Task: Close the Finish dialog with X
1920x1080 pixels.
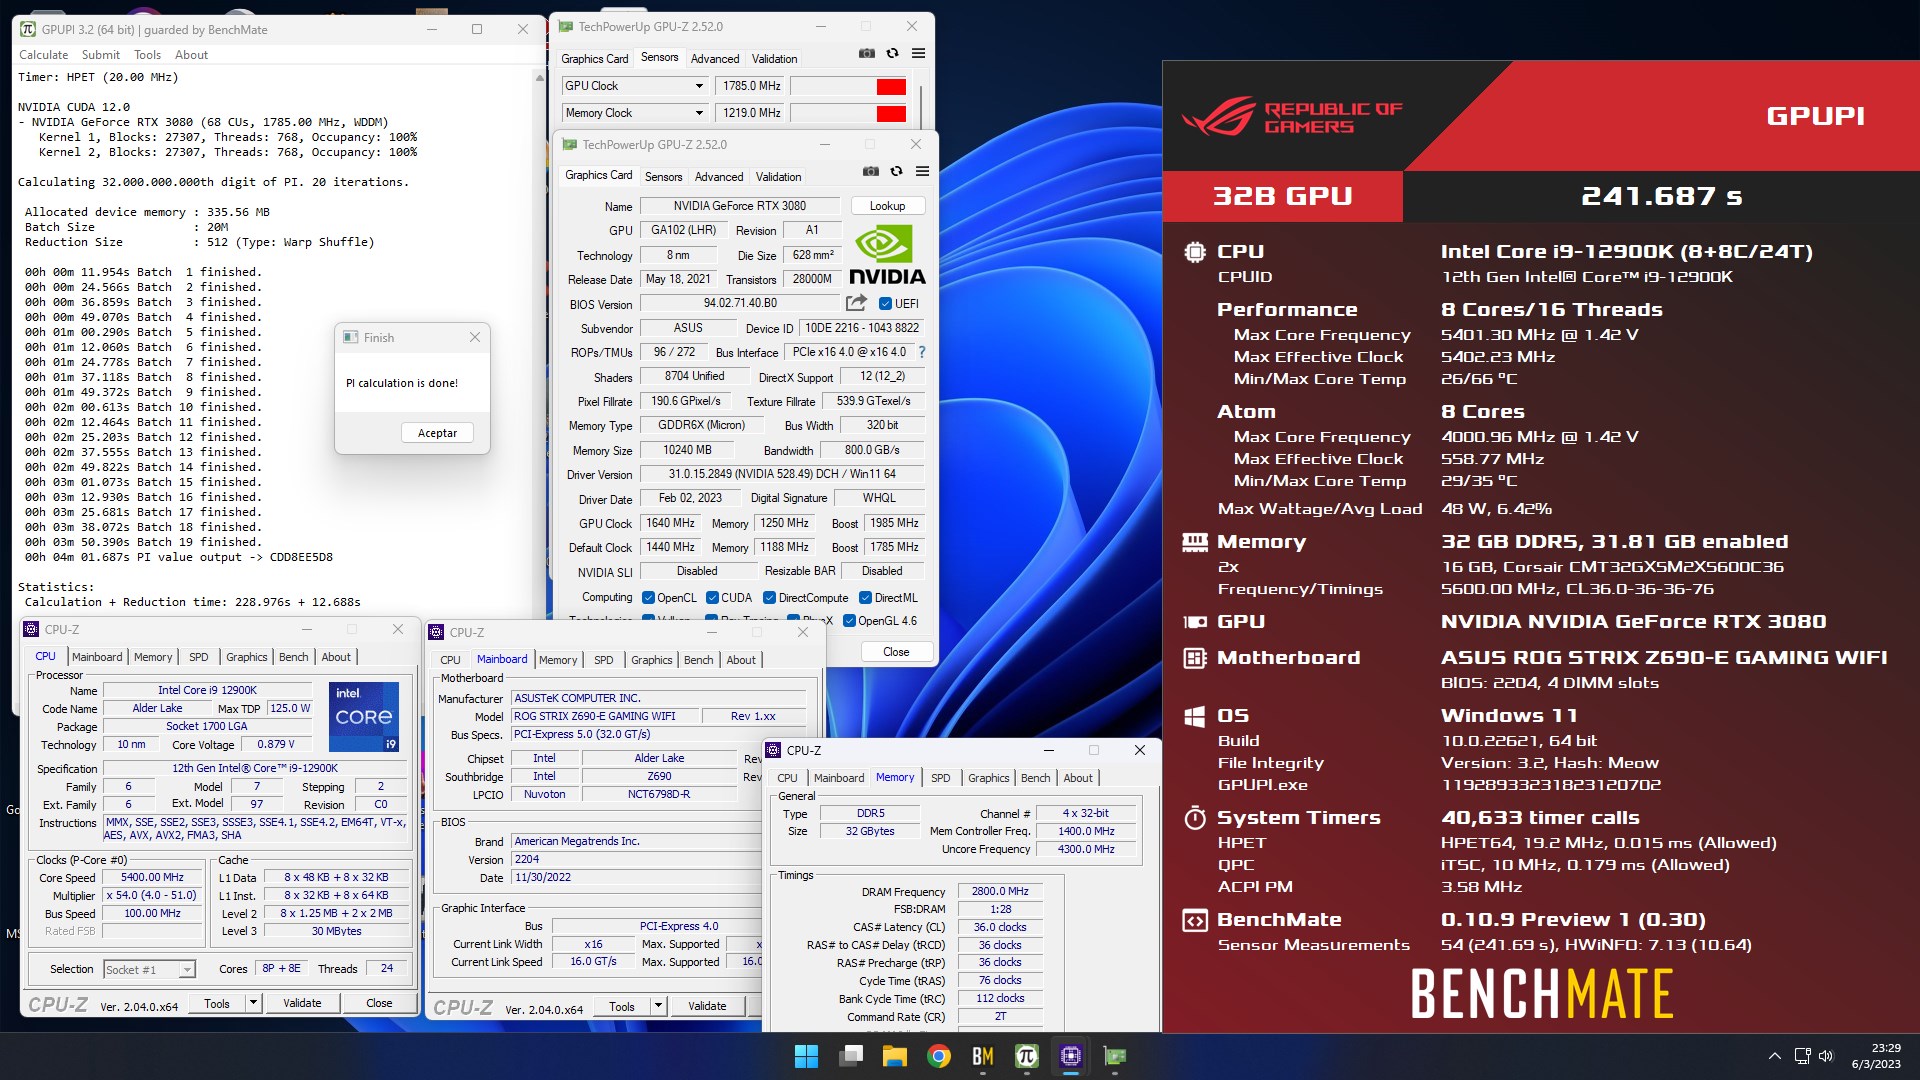Action: pyautogui.click(x=475, y=337)
